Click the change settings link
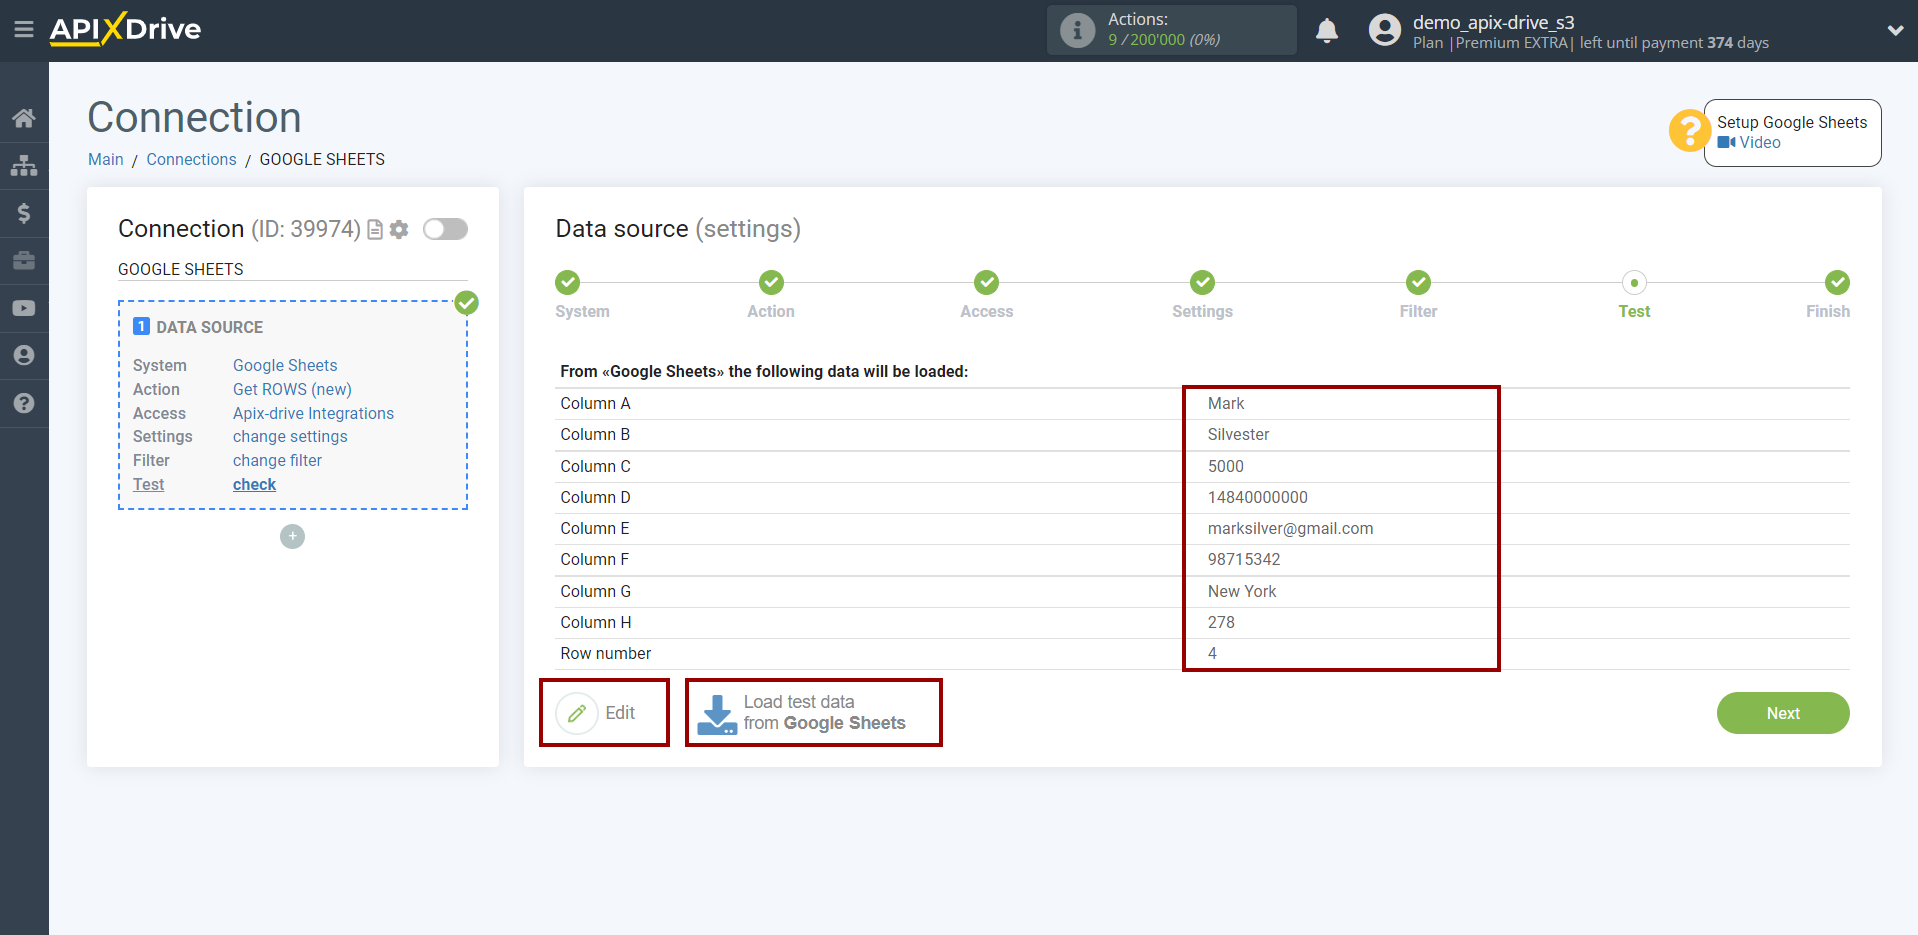The image size is (1918, 935). tap(290, 437)
